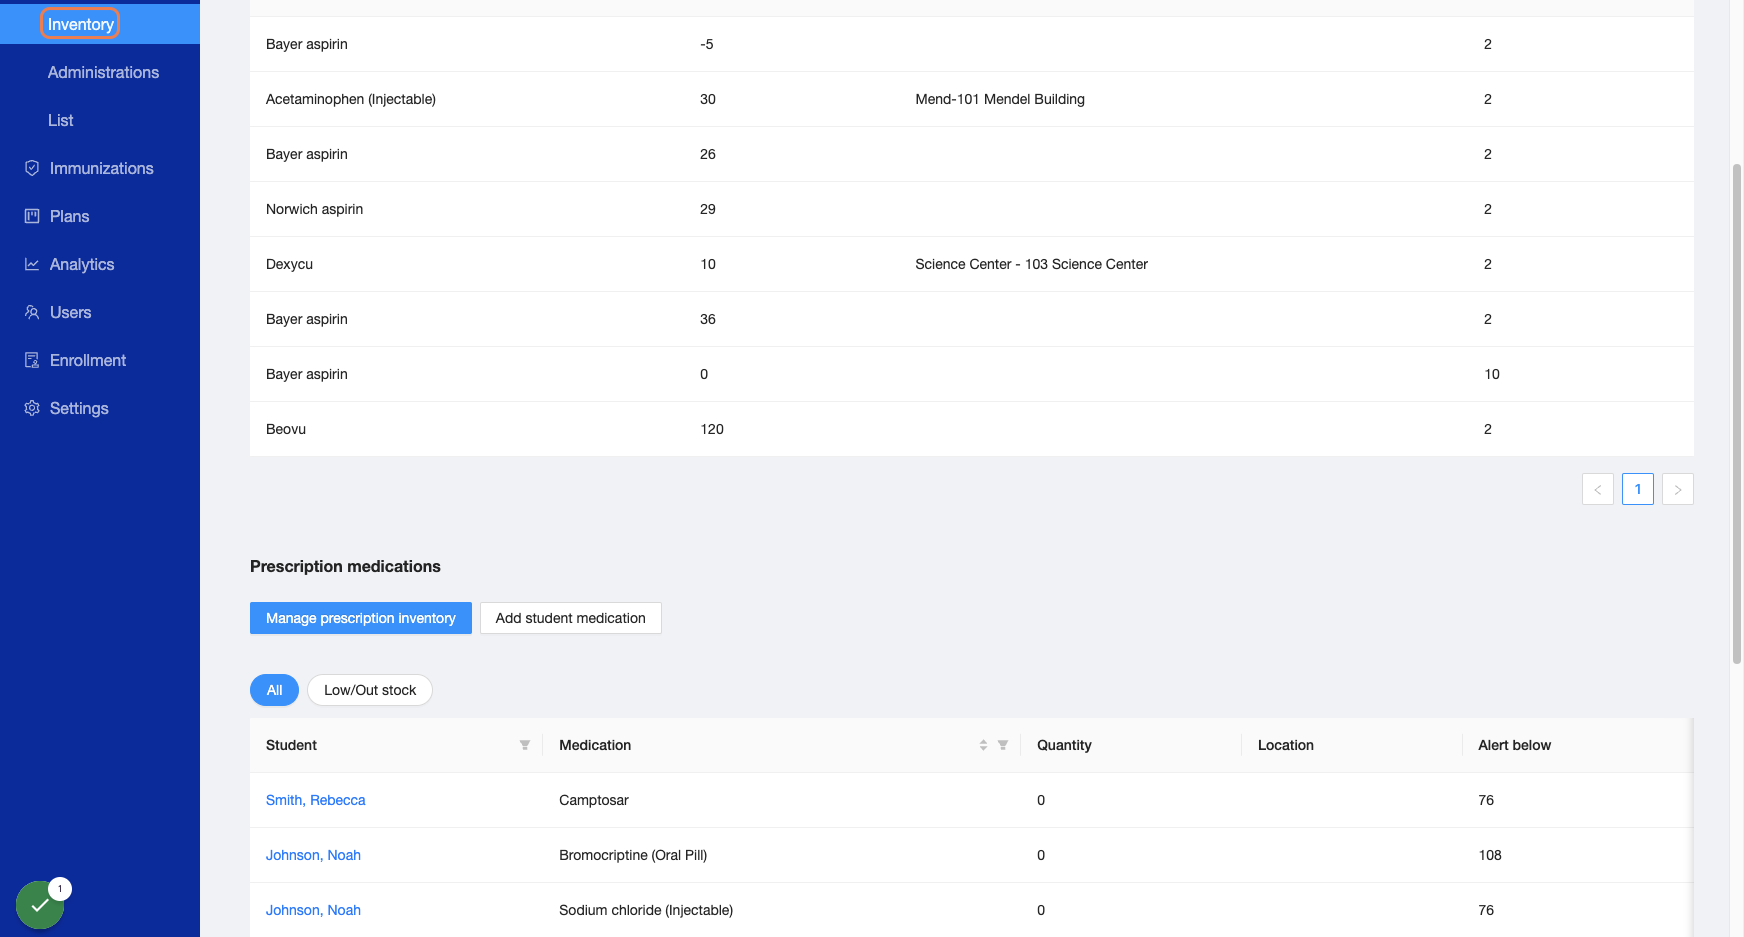Open Inventory in the sidebar

click(80, 24)
